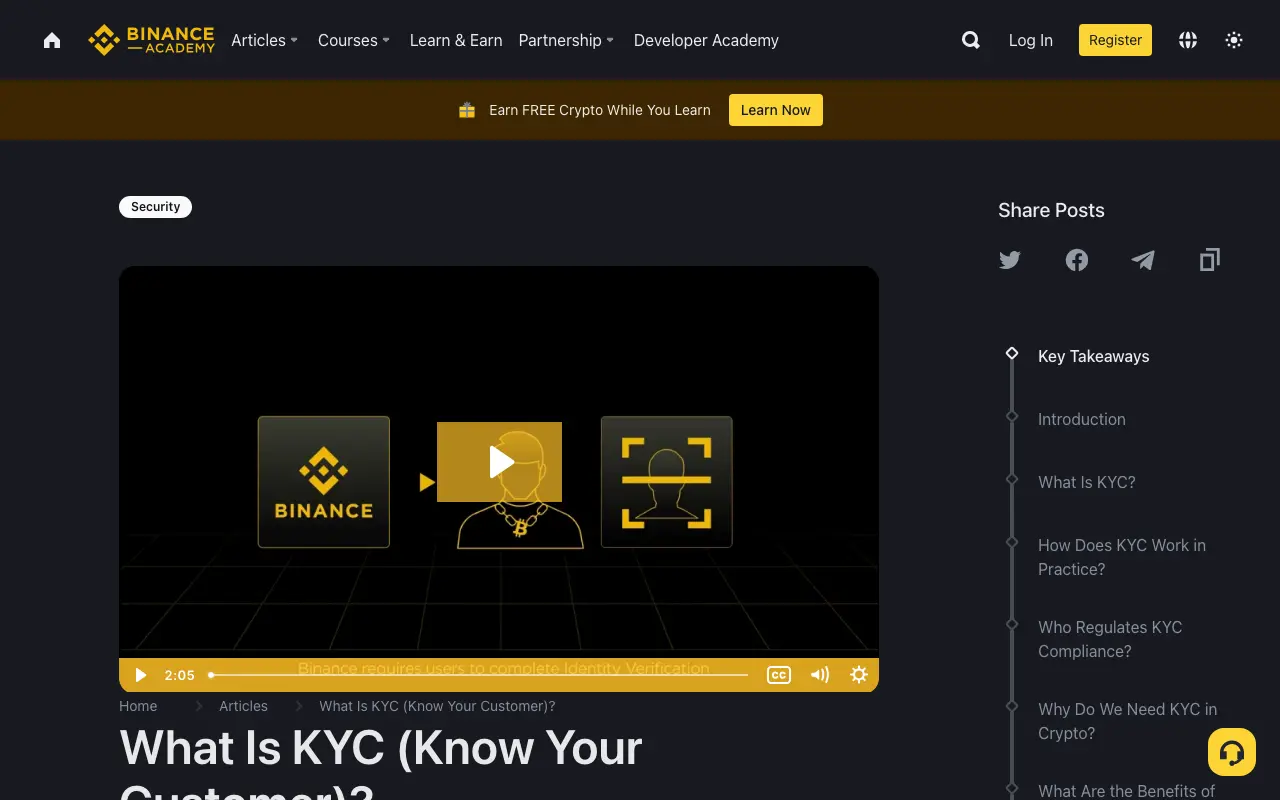Play video from the control bar
1280x800 pixels.
[141, 675]
